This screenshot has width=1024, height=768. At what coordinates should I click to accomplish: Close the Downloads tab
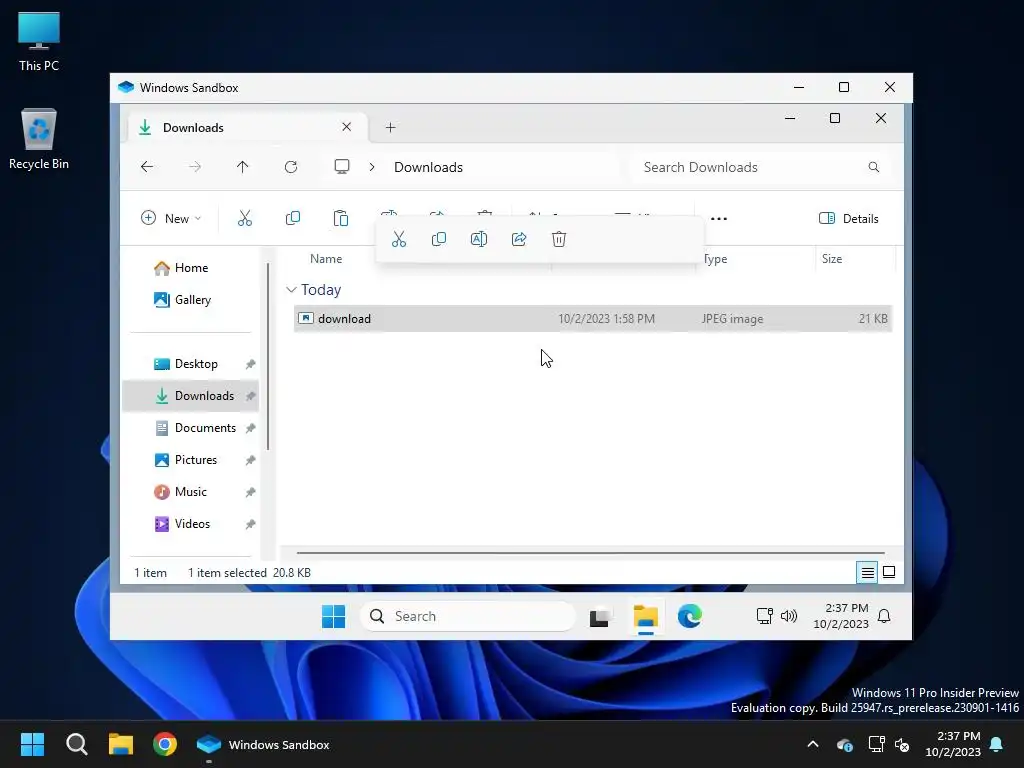(x=347, y=127)
